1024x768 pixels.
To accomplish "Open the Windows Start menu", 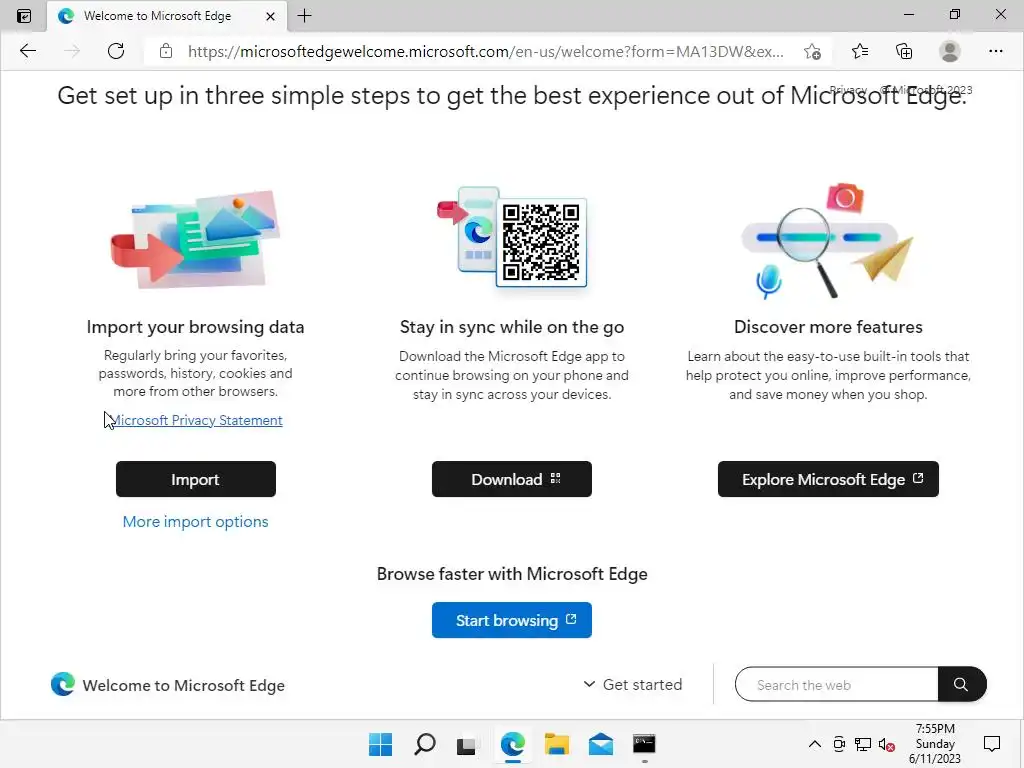I will coord(380,744).
